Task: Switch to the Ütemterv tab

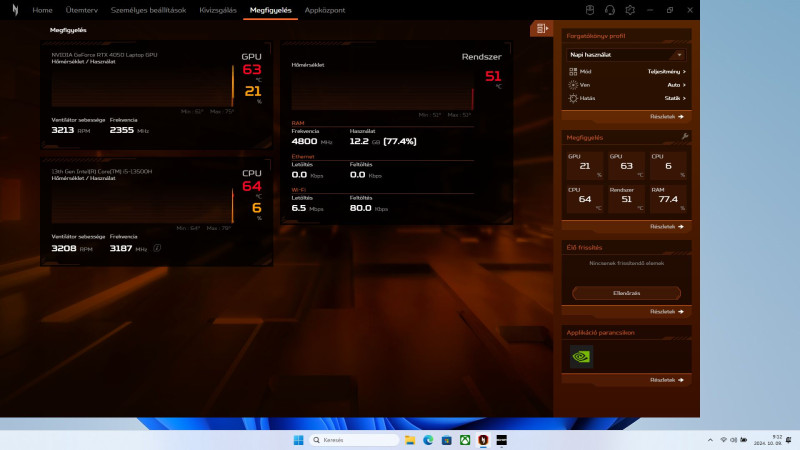Action: 82,10
